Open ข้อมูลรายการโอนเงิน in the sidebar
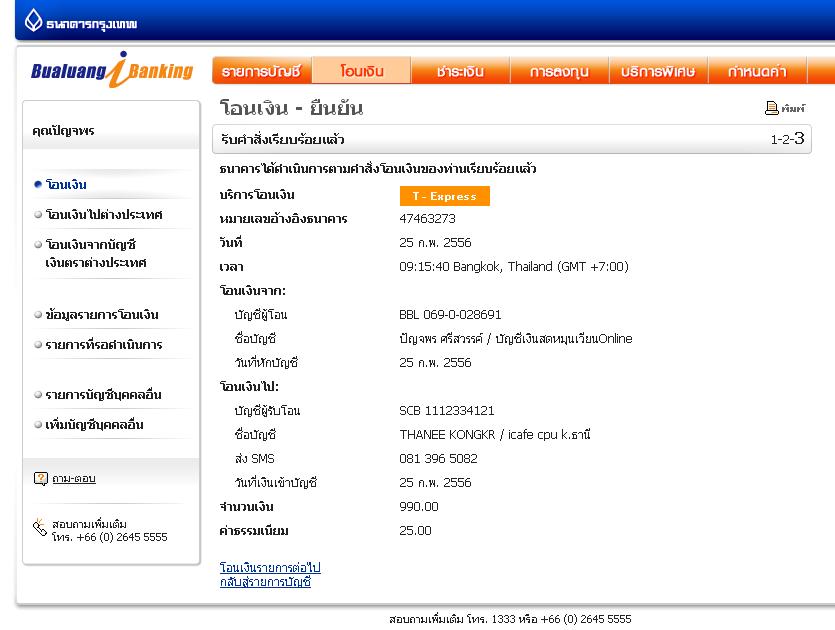This screenshot has height=630, width=835. [x=102, y=315]
